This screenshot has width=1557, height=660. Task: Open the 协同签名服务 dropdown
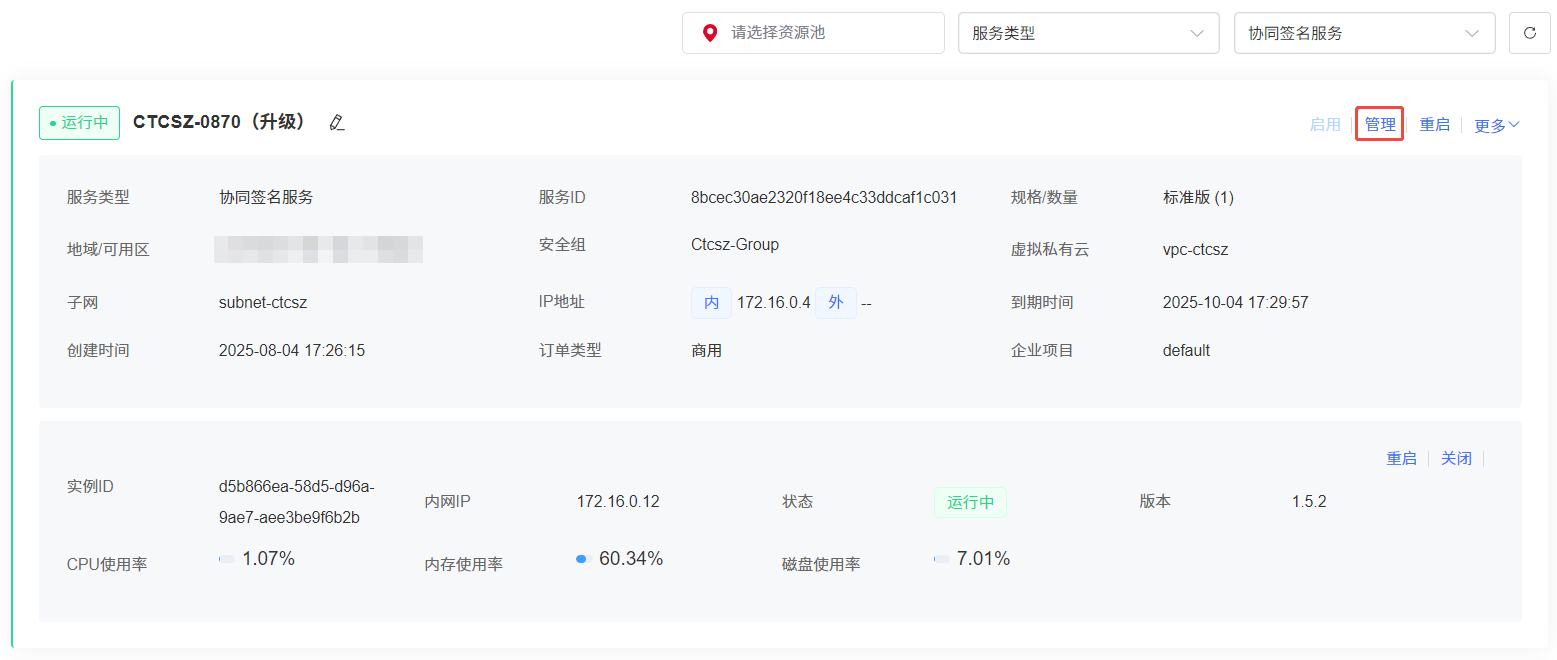1364,33
